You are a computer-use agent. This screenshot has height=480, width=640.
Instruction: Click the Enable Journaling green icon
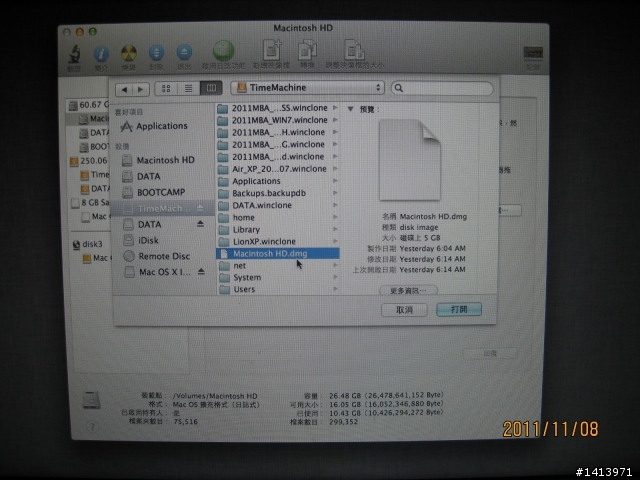tap(223, 51)
